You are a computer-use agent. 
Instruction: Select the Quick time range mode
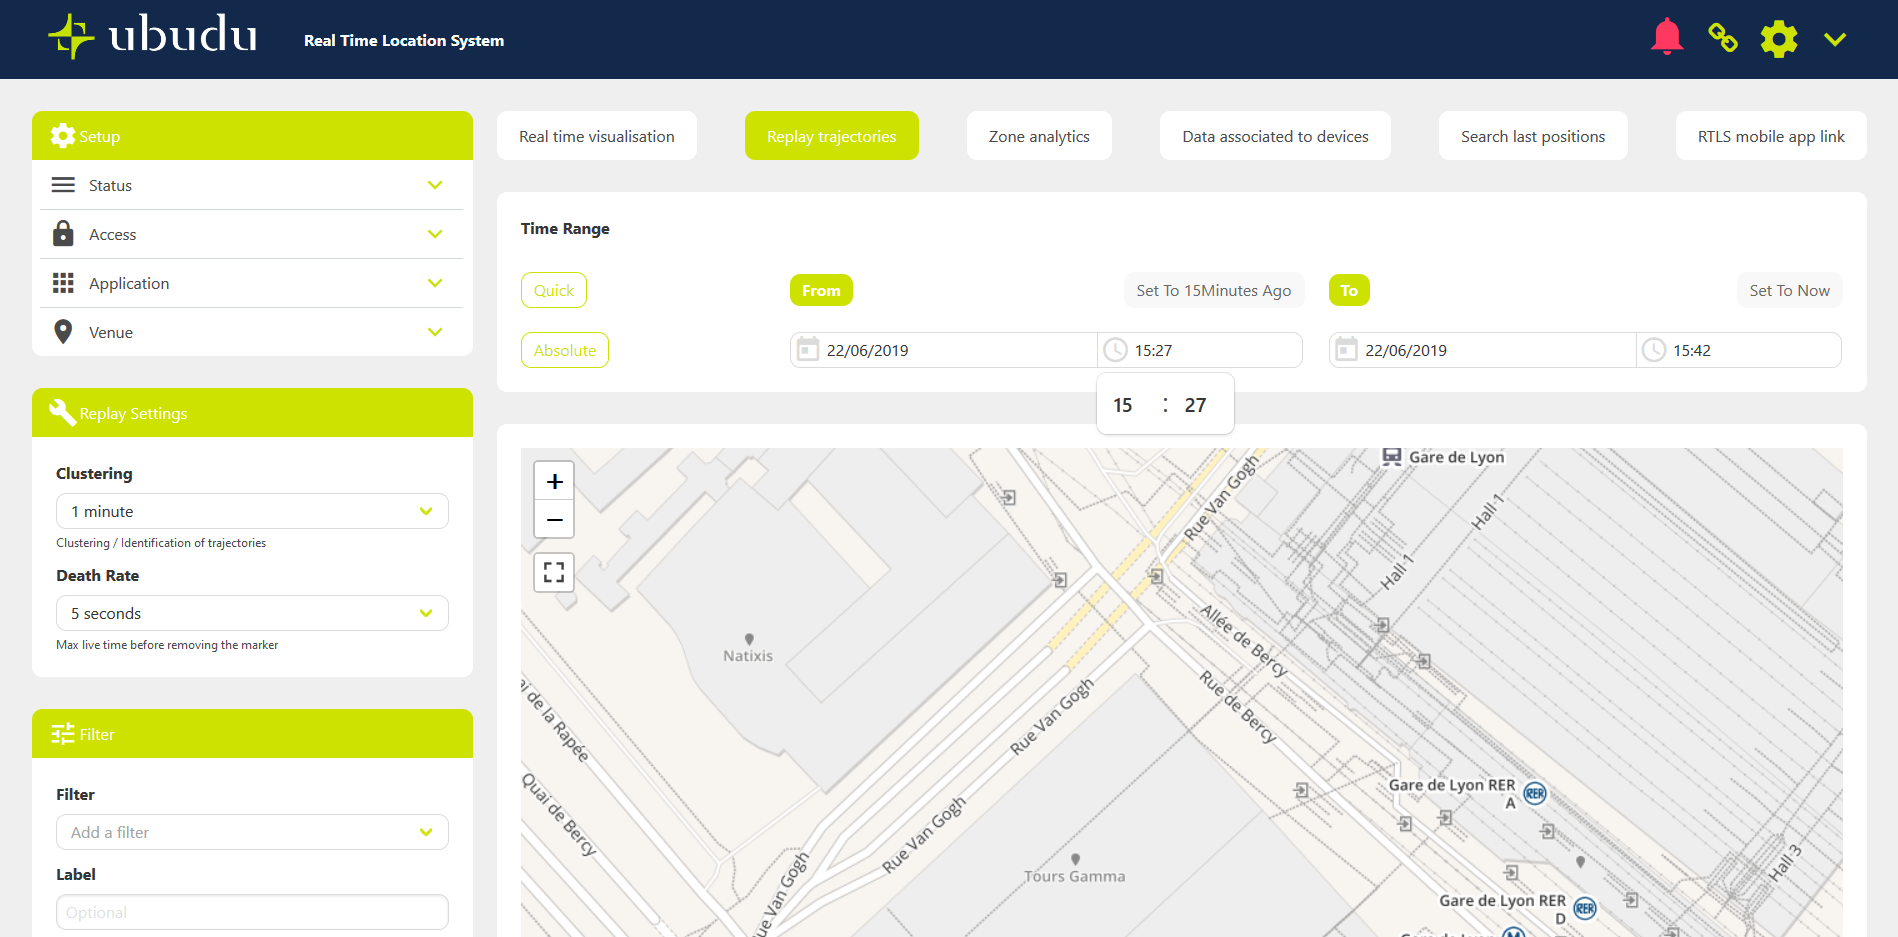(x=553, y=290)
